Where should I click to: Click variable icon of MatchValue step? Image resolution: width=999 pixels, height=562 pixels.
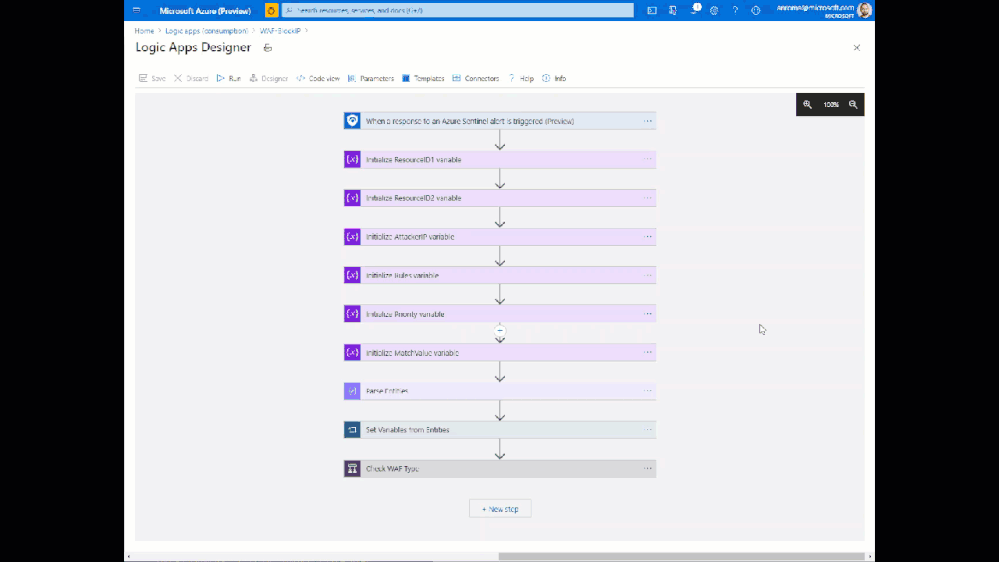pos(352,352)
